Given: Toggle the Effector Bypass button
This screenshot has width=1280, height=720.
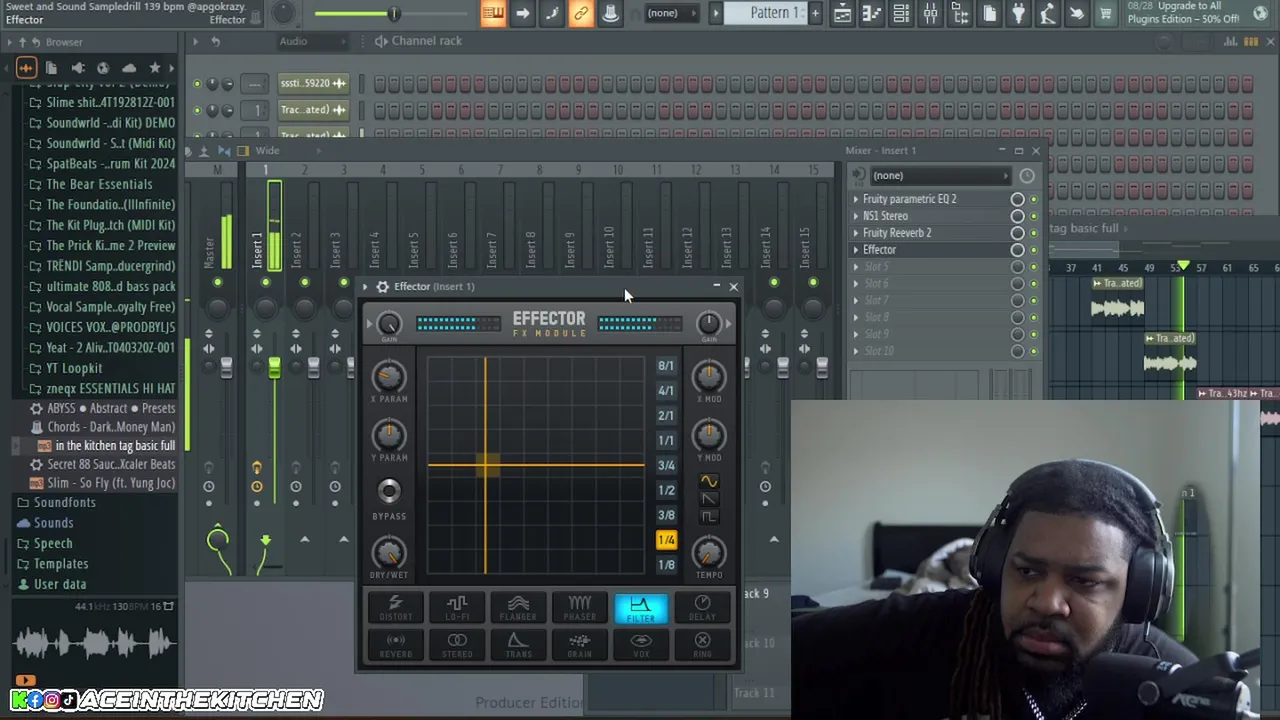Looking at the screenshot, I should pos(389,490).
